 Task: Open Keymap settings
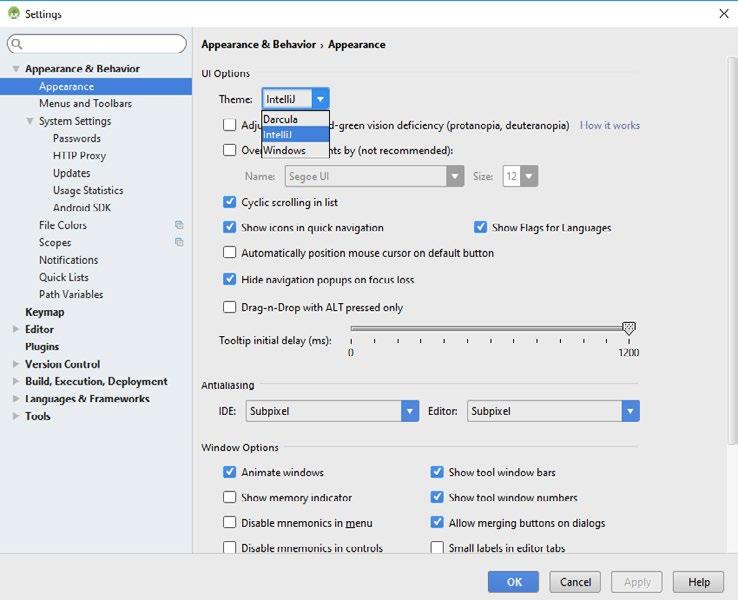tap(45, 312)
